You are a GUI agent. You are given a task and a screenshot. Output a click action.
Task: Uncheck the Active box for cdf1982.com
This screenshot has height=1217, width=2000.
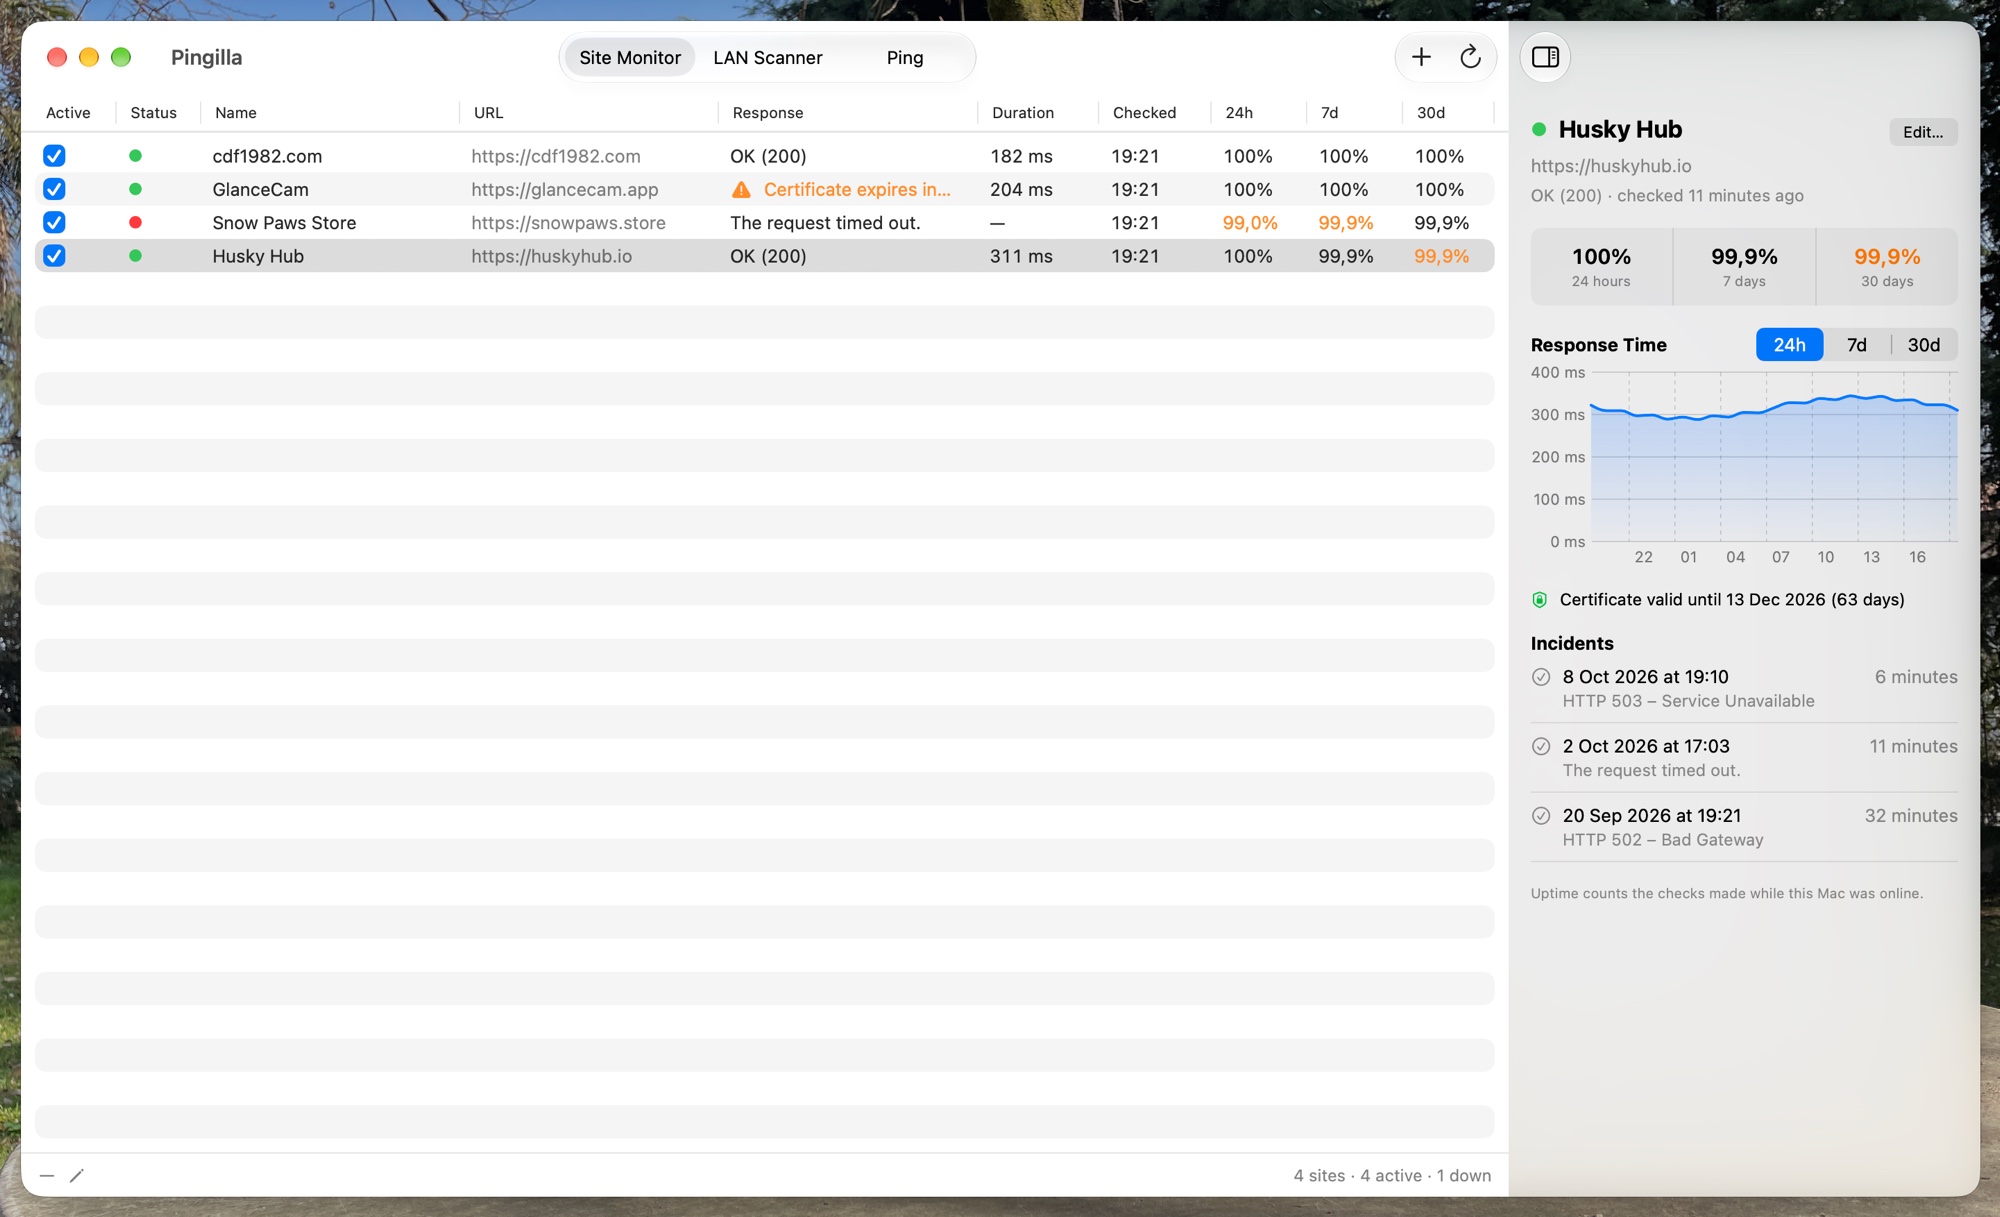(54, 156)
